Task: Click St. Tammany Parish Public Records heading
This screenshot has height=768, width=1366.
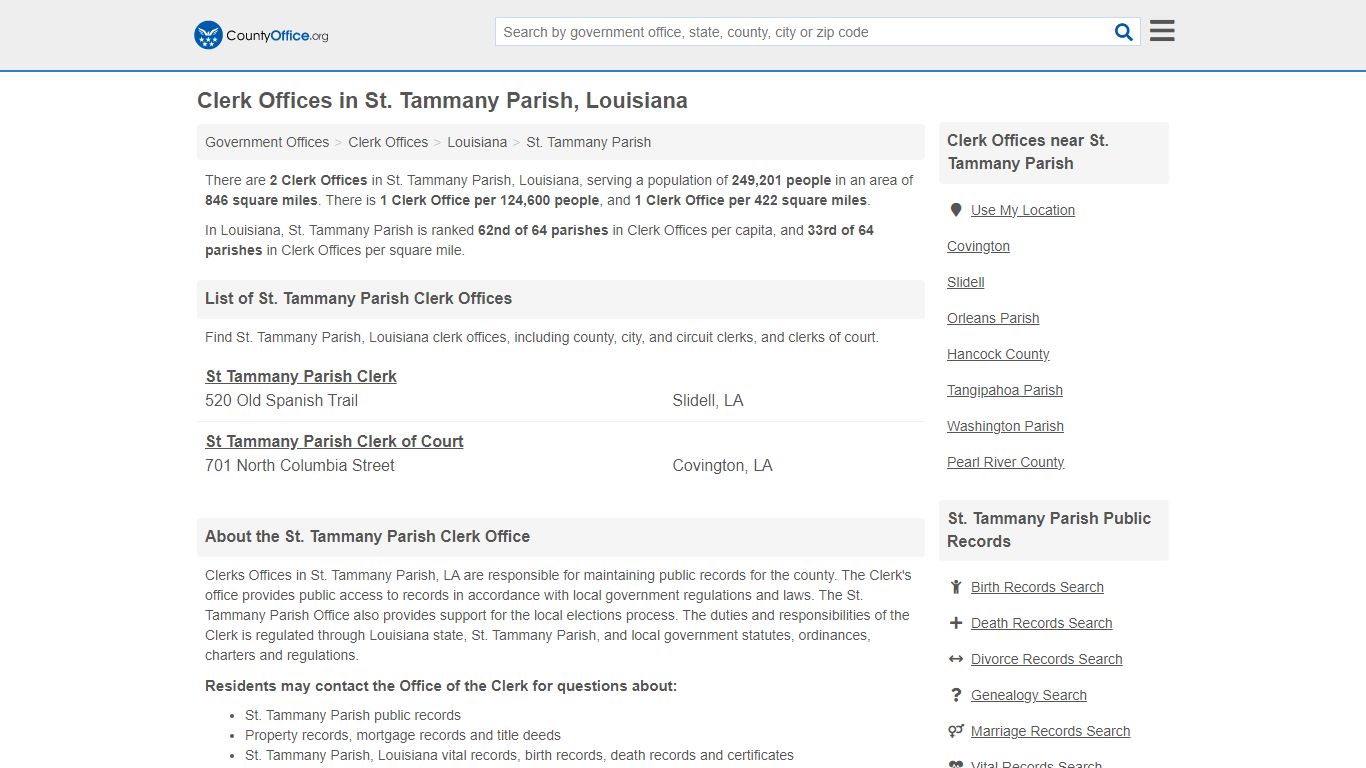Action: point(1049,530)
